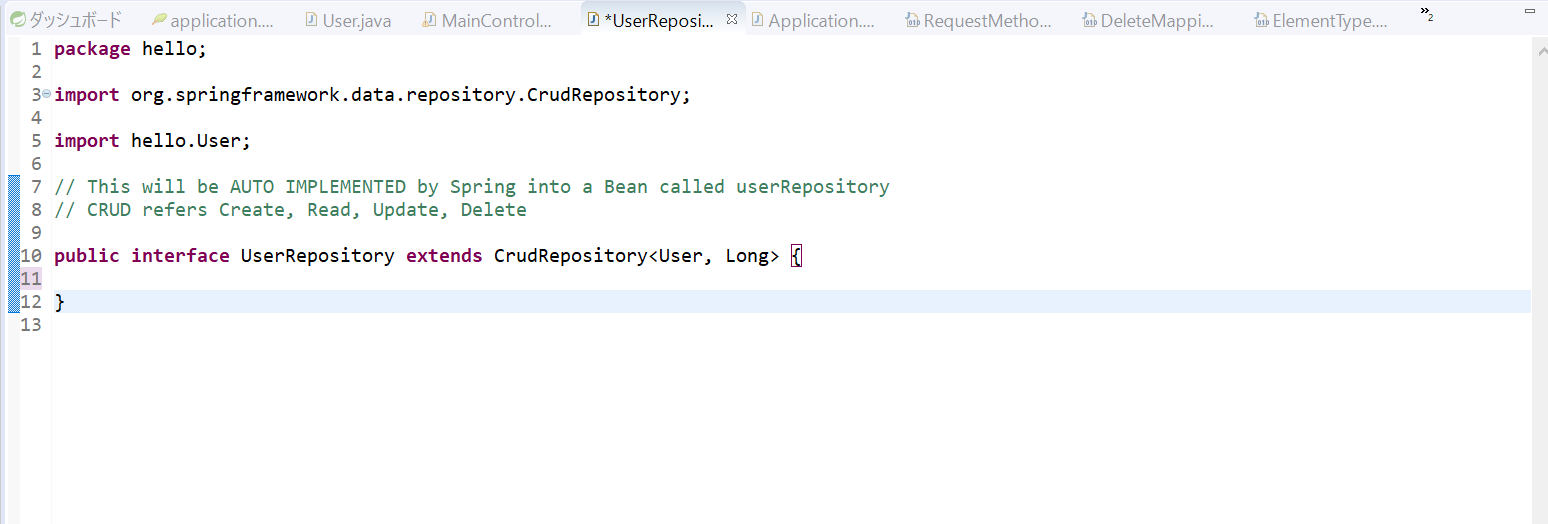Click the class file icon on the DeleteMappi tab
Screen dimensions: 1548x524
[x=1089, y=20]
